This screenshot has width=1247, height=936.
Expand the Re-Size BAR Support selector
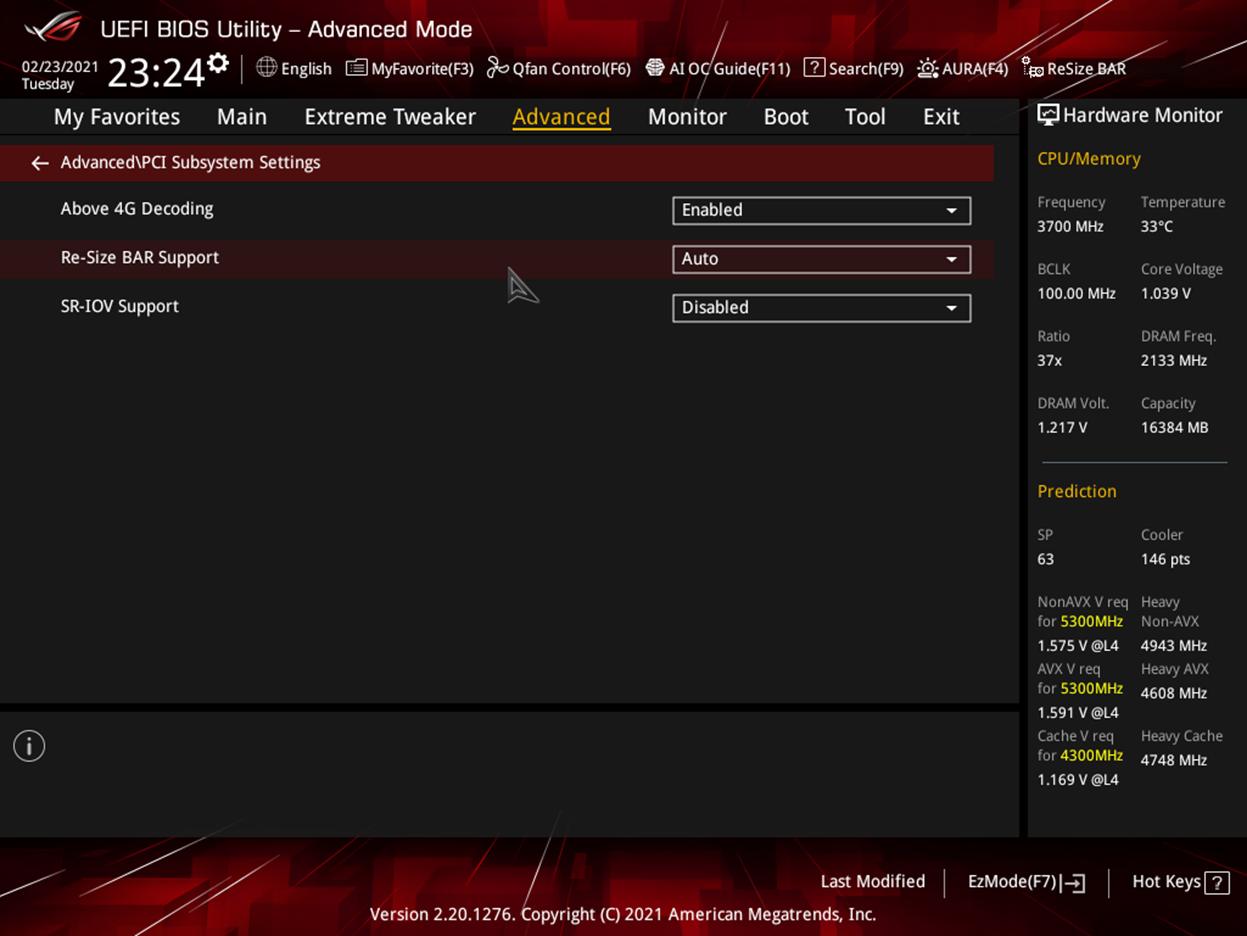820,258
